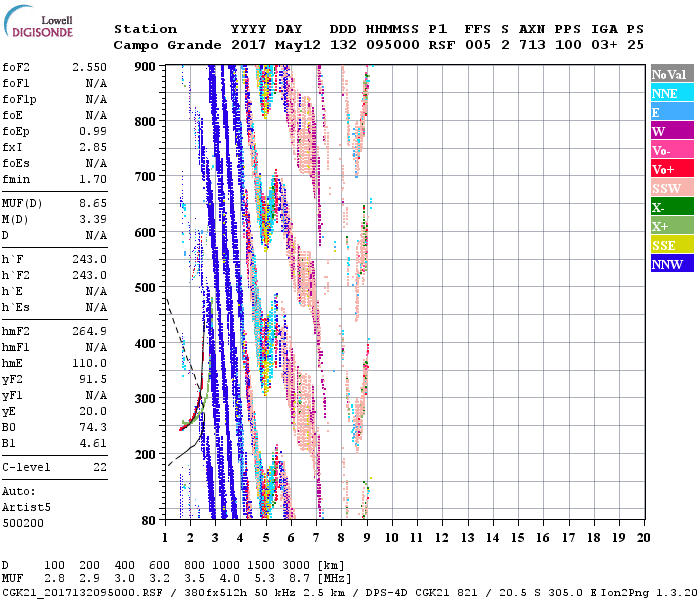Click the NNE cyan legend swatch
Viewport: 700px width, 600px height.
672,93
